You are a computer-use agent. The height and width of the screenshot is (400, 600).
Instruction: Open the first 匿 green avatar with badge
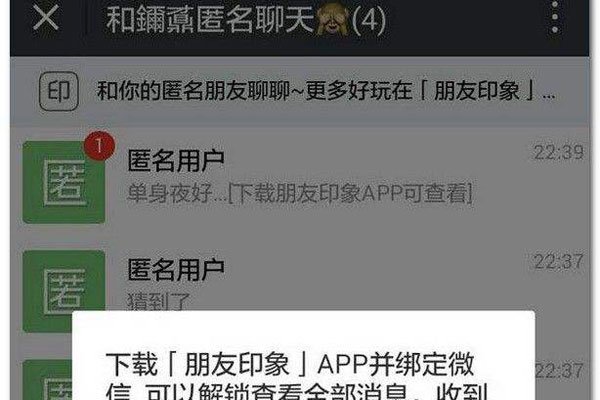pyautogui.click(x=64, y=182)
